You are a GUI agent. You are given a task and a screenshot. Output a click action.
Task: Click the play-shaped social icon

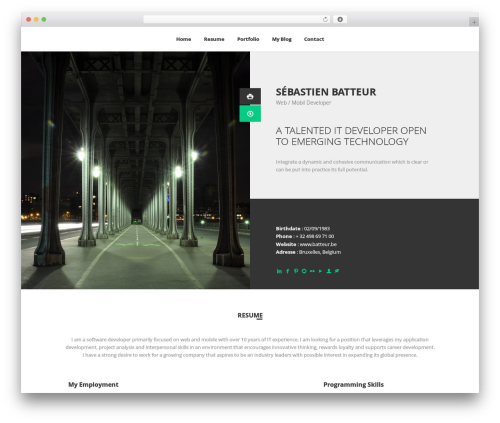pyautogui.click(x=320, y=271)
